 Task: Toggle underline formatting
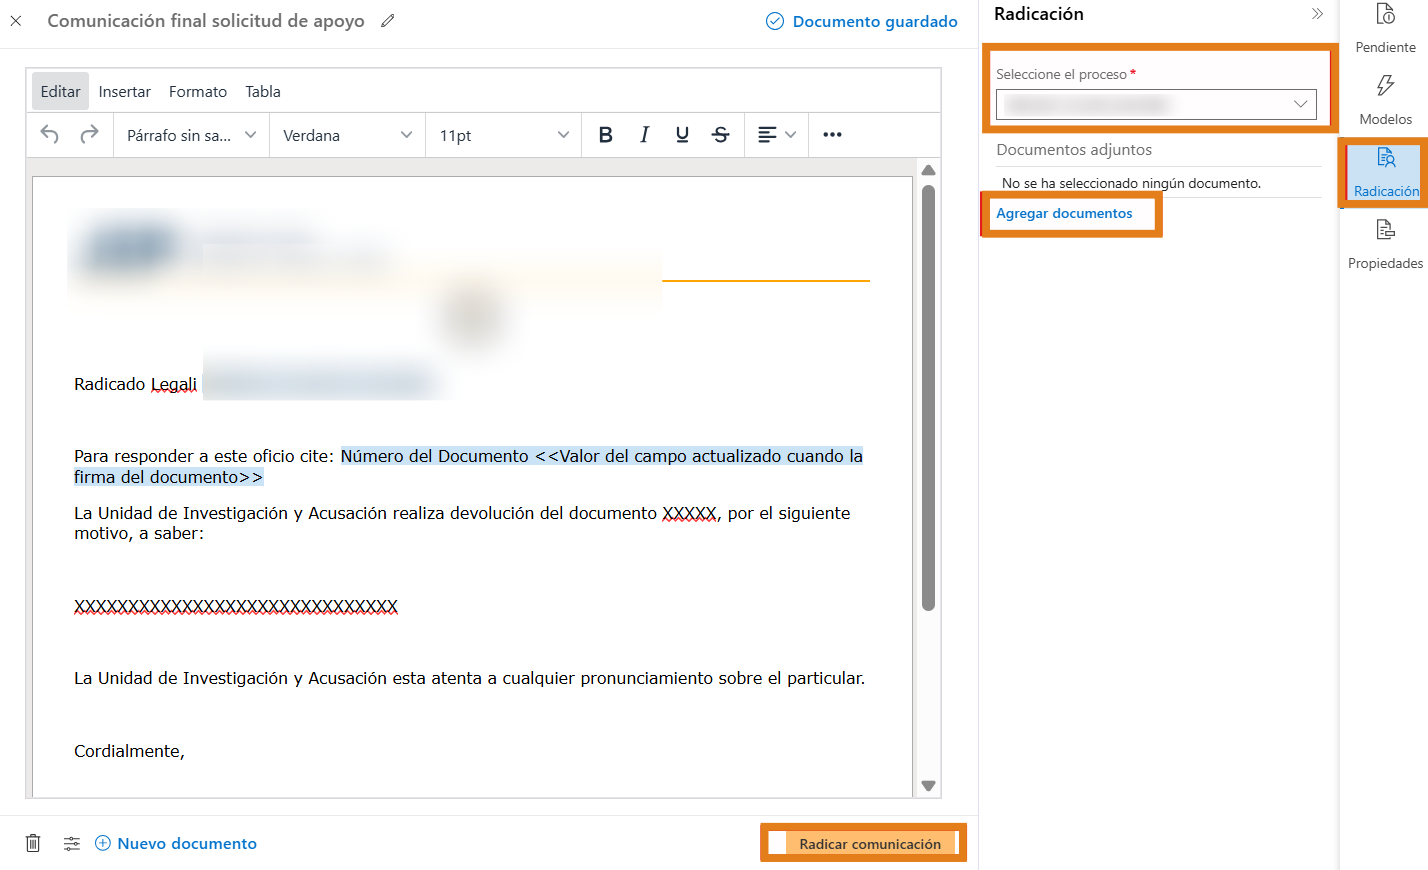click(x=682, y=135)
